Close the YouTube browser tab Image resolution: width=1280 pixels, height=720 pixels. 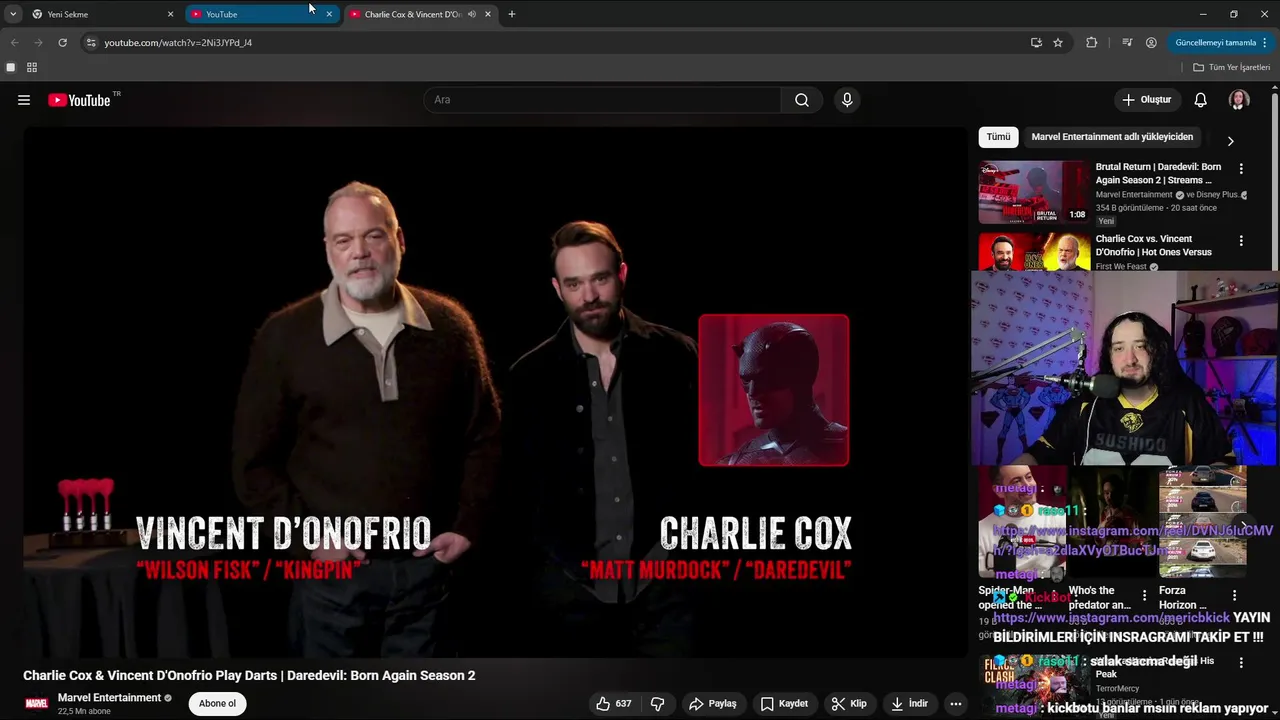(x=329, y=14)
